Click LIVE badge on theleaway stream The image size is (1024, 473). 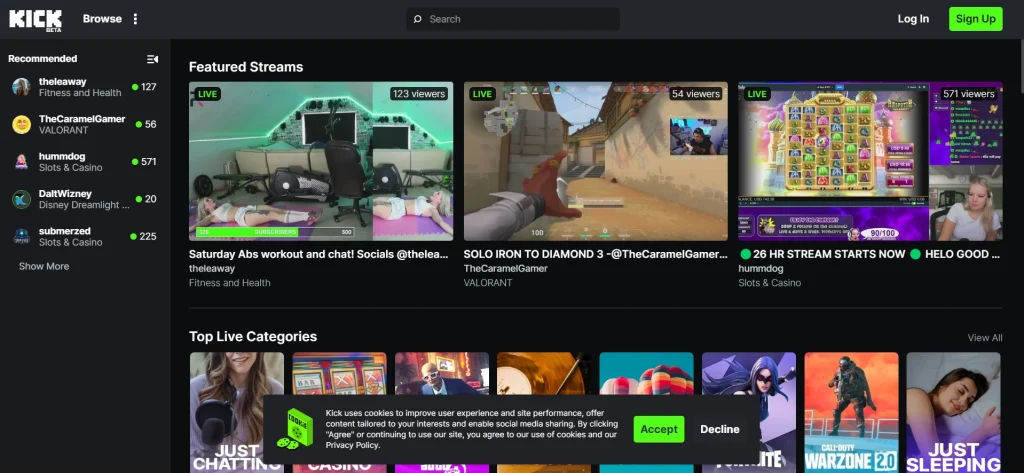(207, 94)
